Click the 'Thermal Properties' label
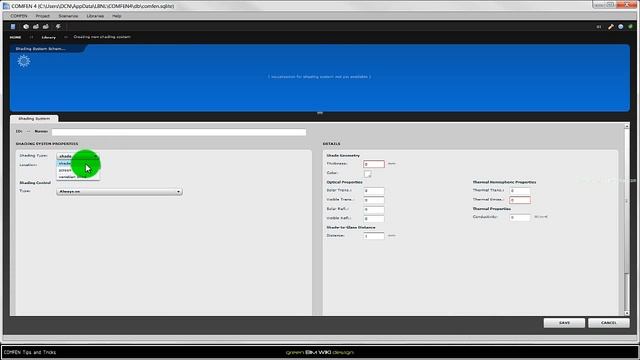This screenshot has height=360, width=640. coord(492,209)
